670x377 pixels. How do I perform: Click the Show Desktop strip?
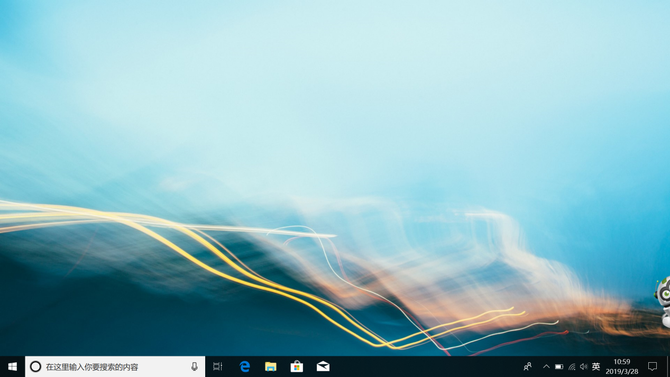click(x=668, y=367)
